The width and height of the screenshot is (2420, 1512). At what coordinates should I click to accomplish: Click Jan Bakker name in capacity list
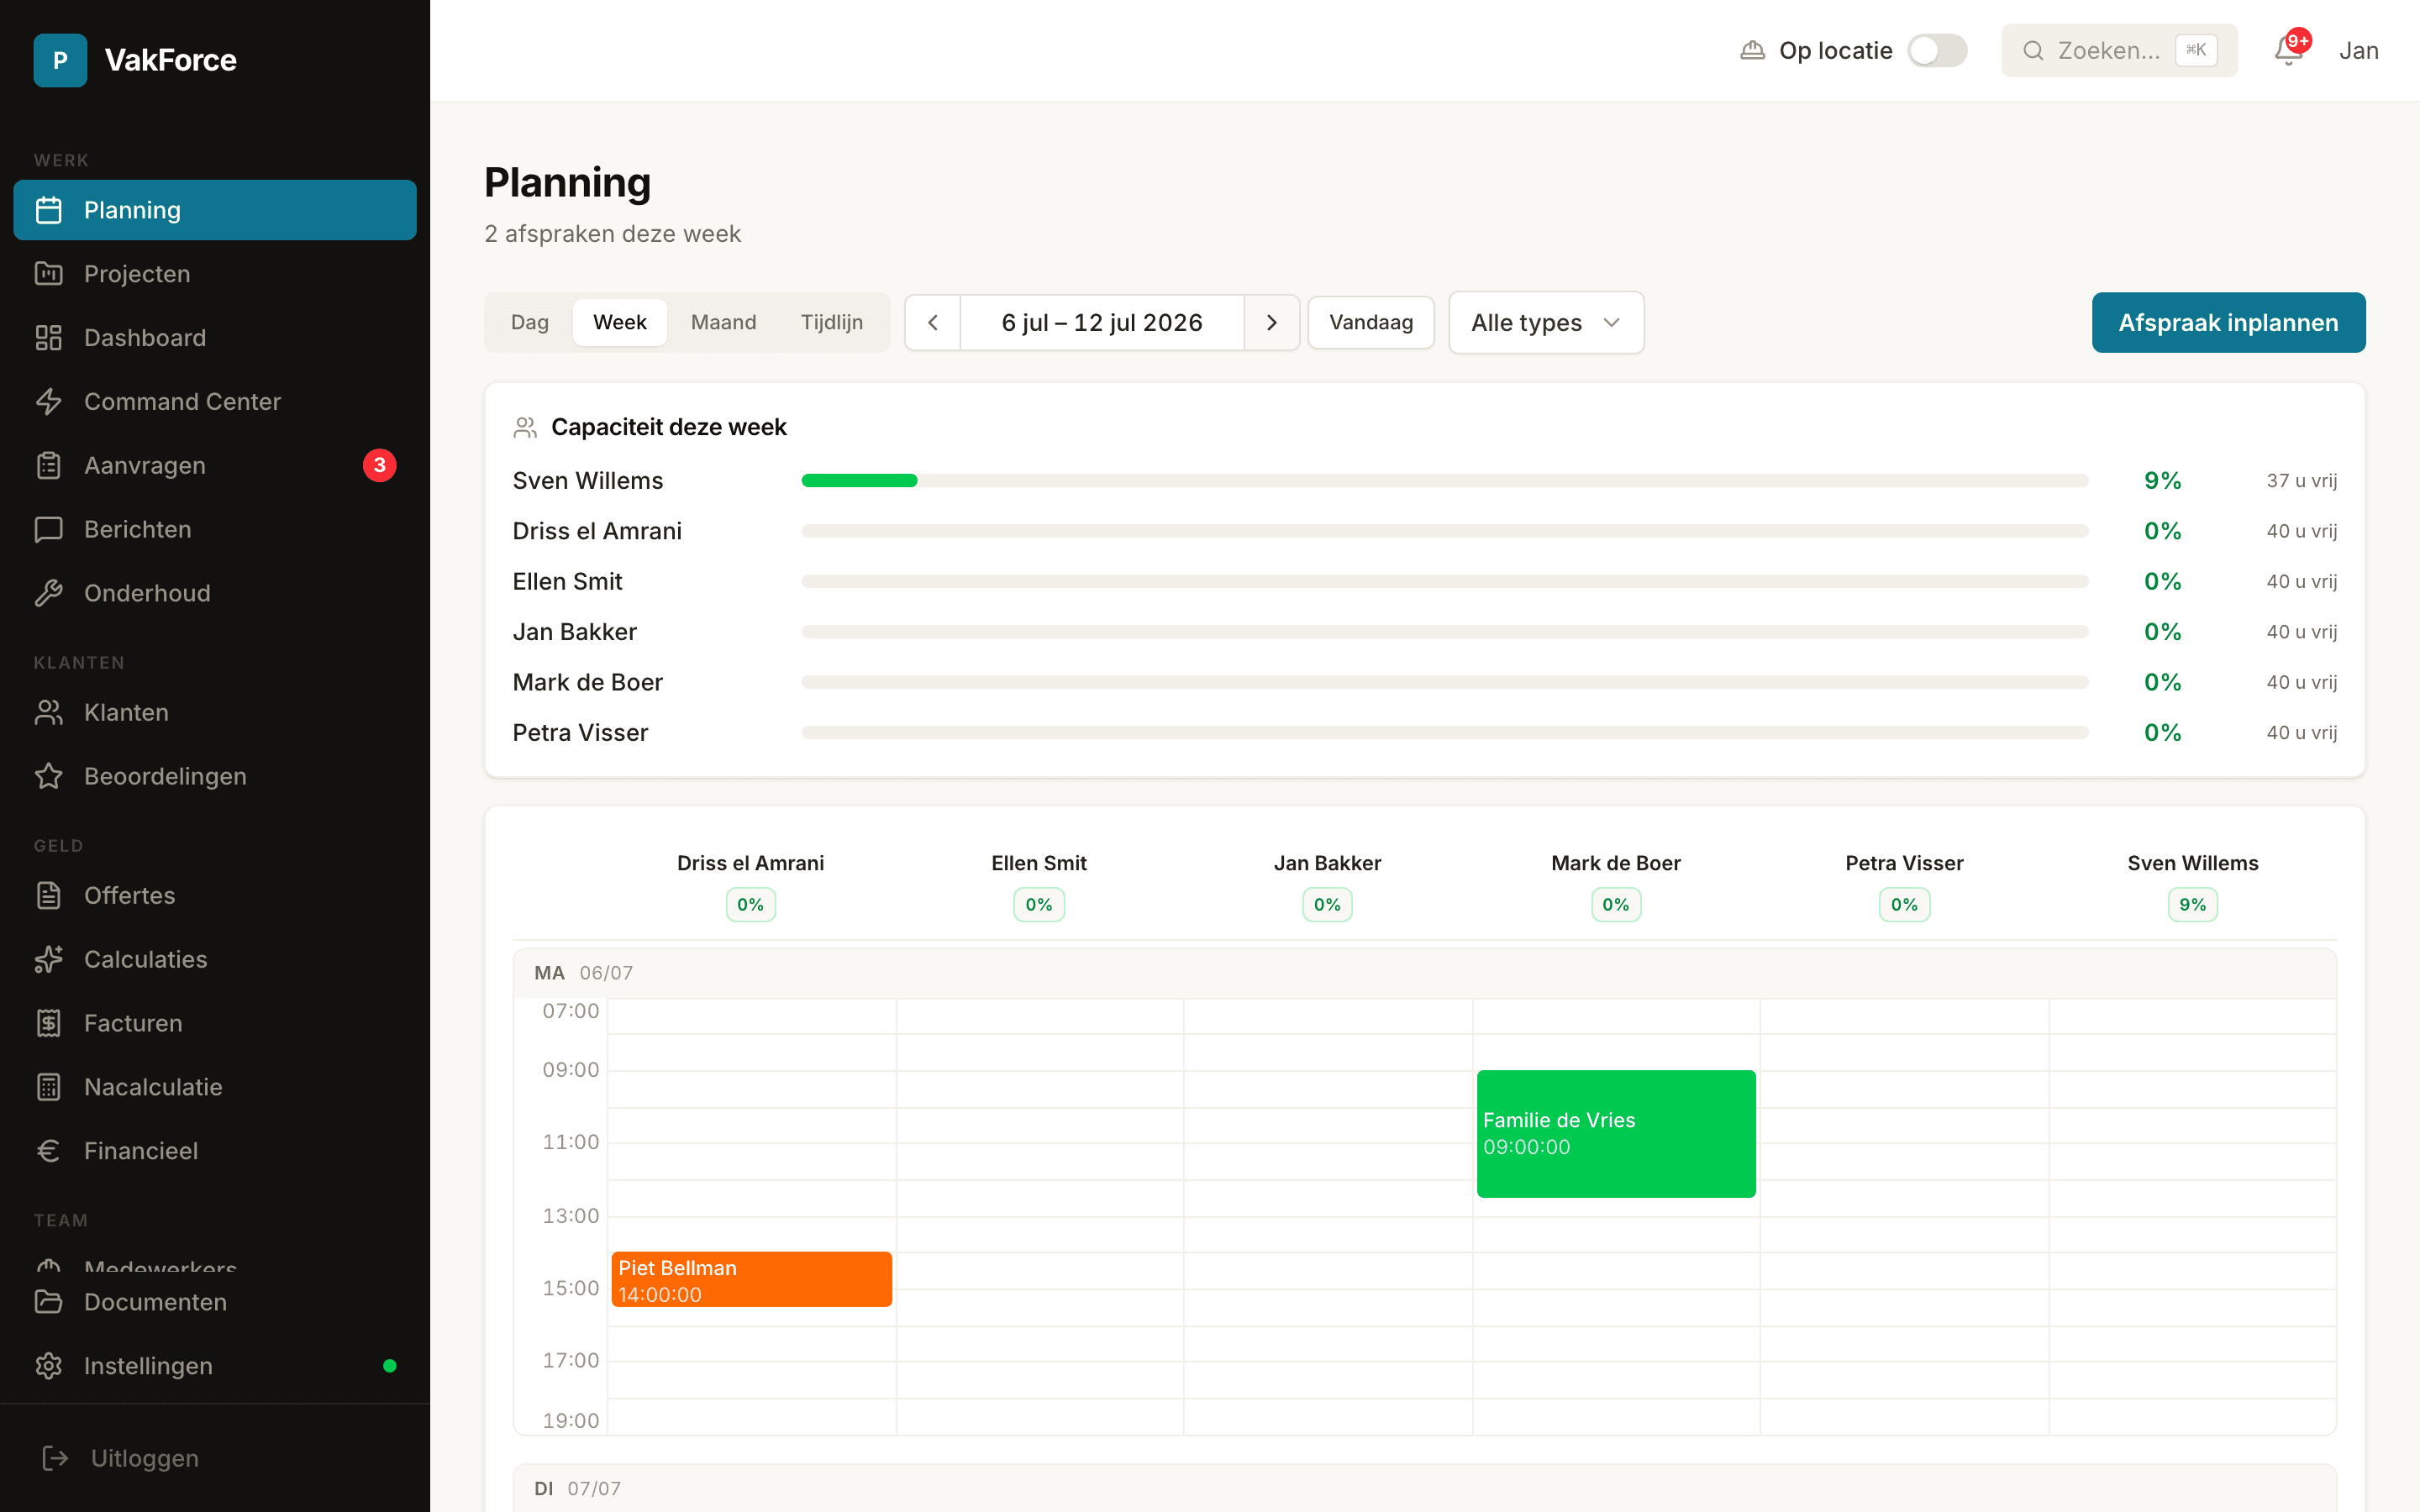coord(574,632)
